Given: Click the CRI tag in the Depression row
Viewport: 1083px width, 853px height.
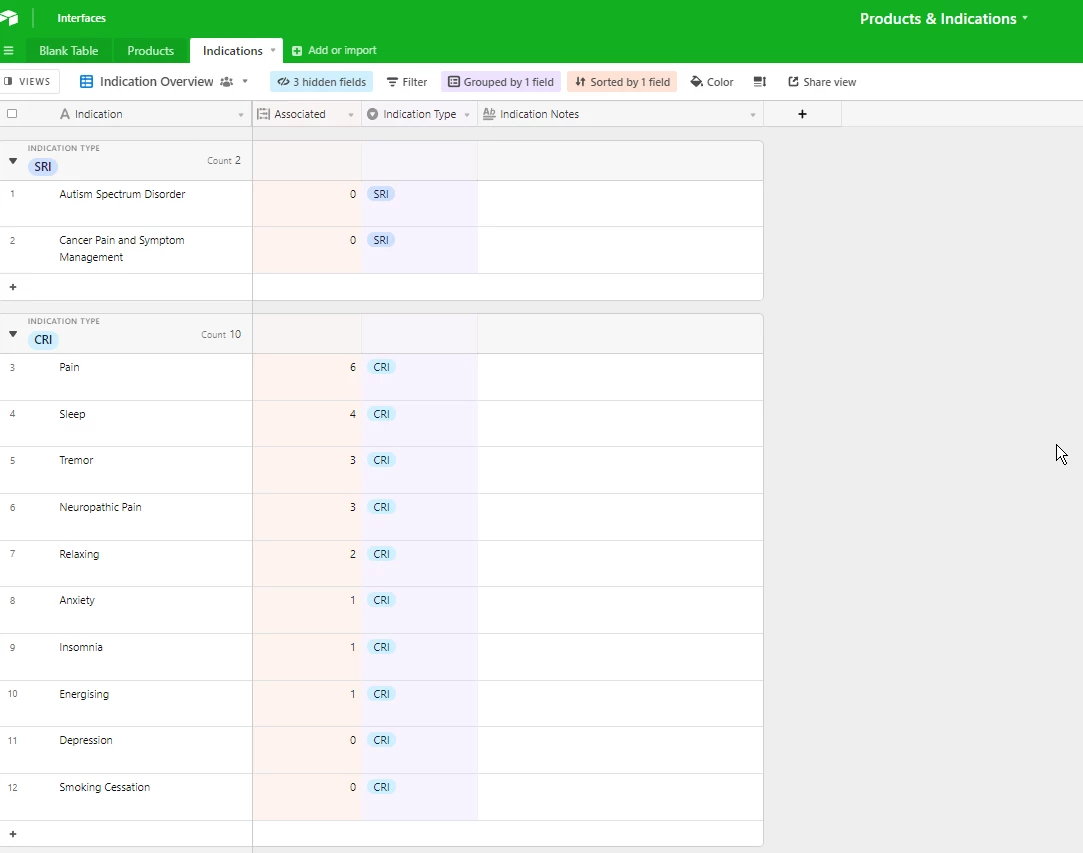Looking at the screenshot, I should [381, 740].
